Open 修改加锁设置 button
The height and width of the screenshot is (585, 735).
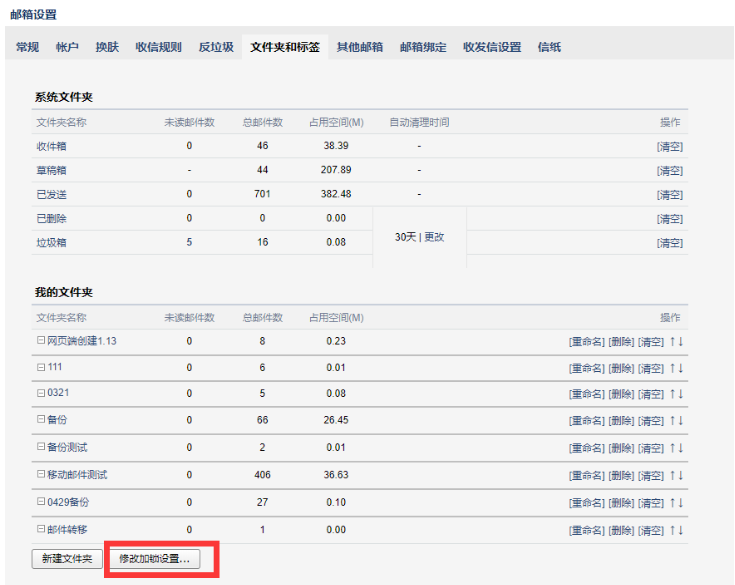tap(154, 559)
